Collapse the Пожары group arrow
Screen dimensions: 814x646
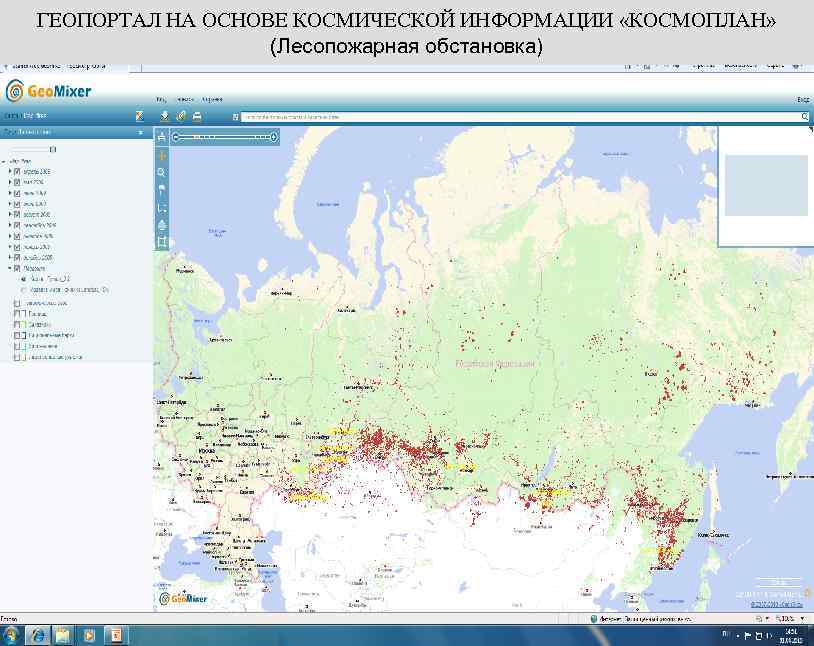click(x=10, y=268)
